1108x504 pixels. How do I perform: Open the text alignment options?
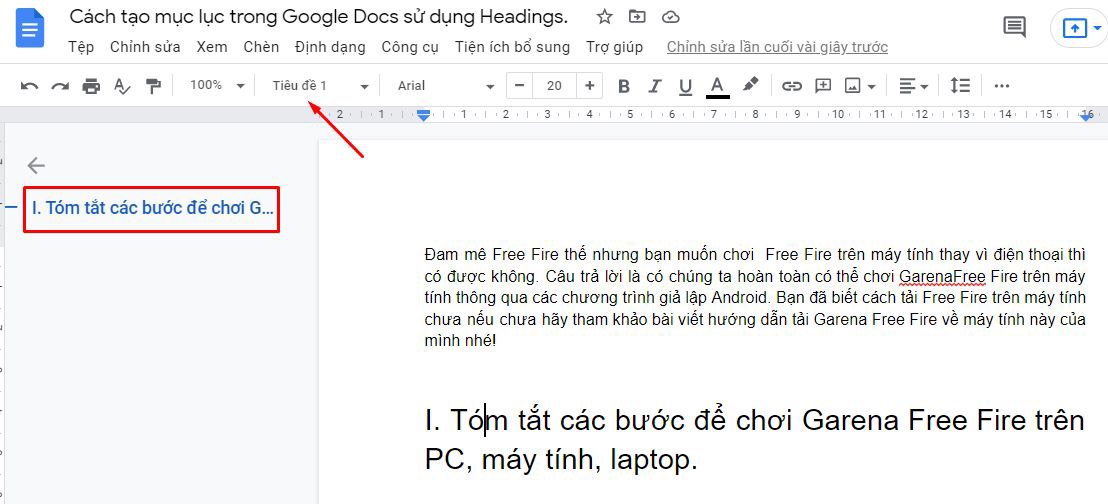coord(913,86)
